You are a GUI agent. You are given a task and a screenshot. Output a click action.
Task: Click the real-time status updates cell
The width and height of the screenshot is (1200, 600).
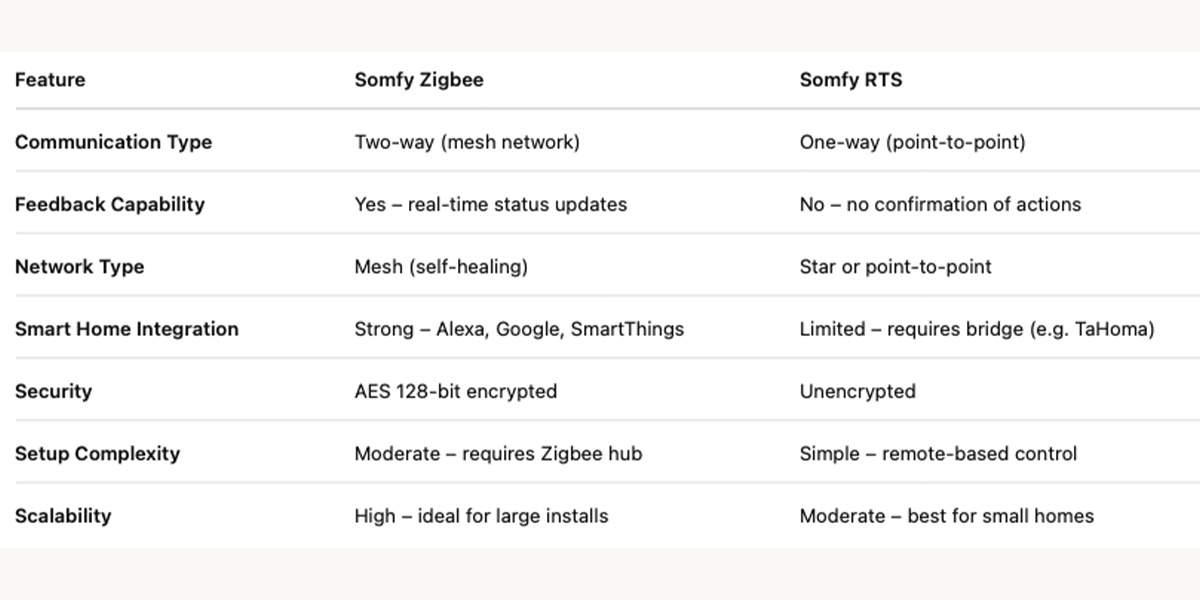(491, 204)
